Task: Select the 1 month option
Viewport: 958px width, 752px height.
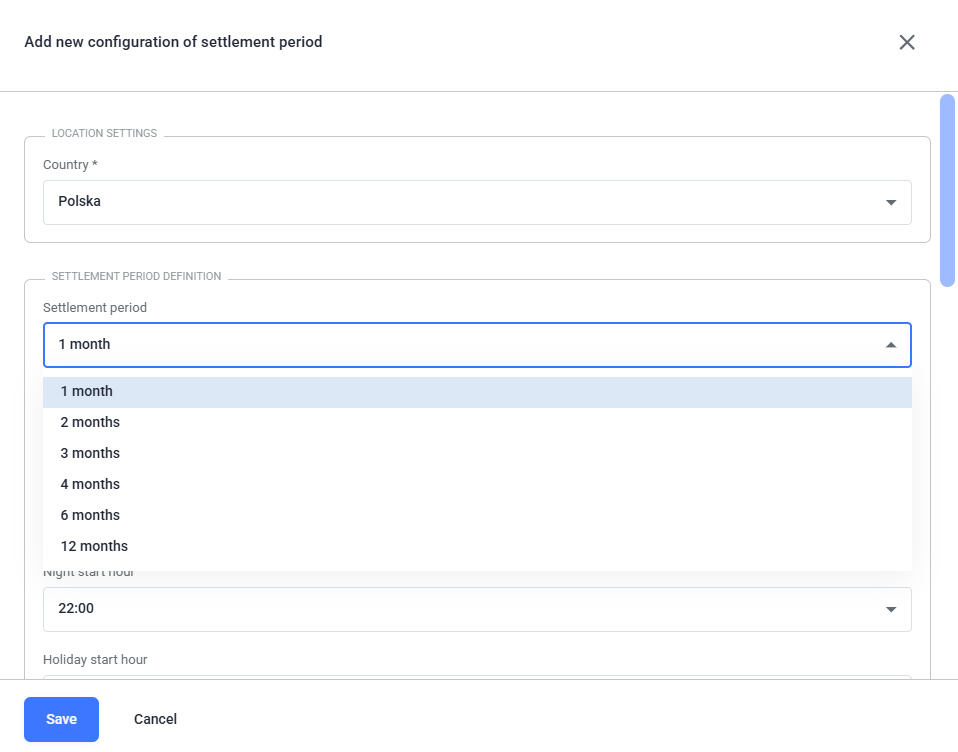Action: click(x=477, y=392)
